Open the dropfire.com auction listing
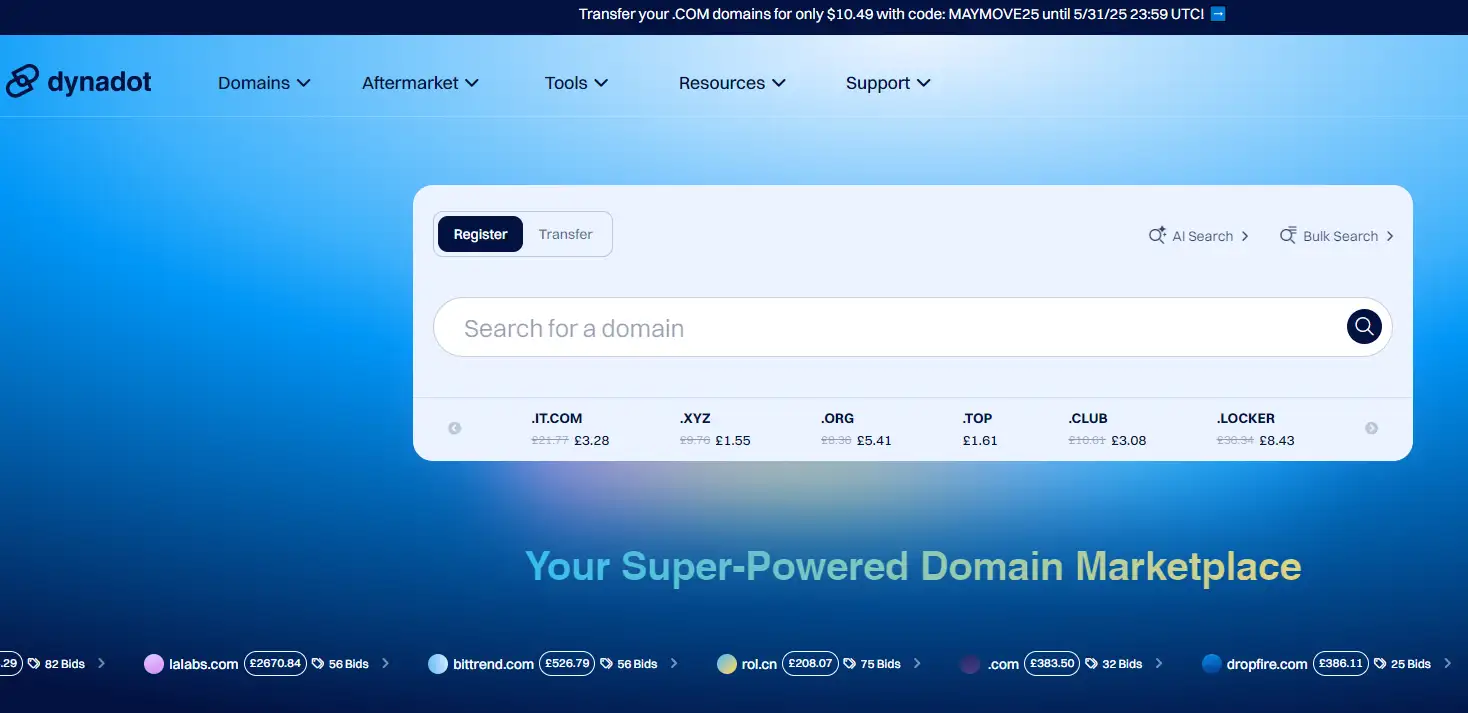Image resolution: width=1468 pixels, height=713 pixels. pos(1267,664)
